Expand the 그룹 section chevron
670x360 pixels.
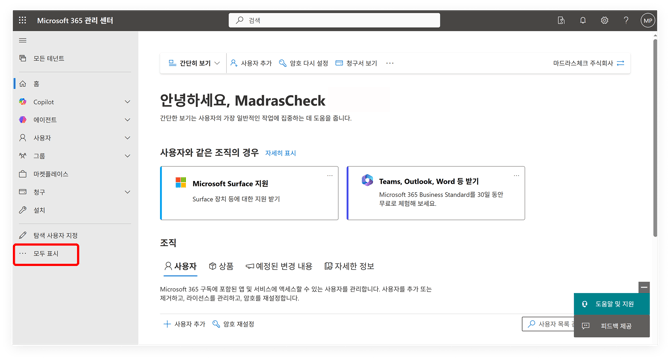point(127,156)
